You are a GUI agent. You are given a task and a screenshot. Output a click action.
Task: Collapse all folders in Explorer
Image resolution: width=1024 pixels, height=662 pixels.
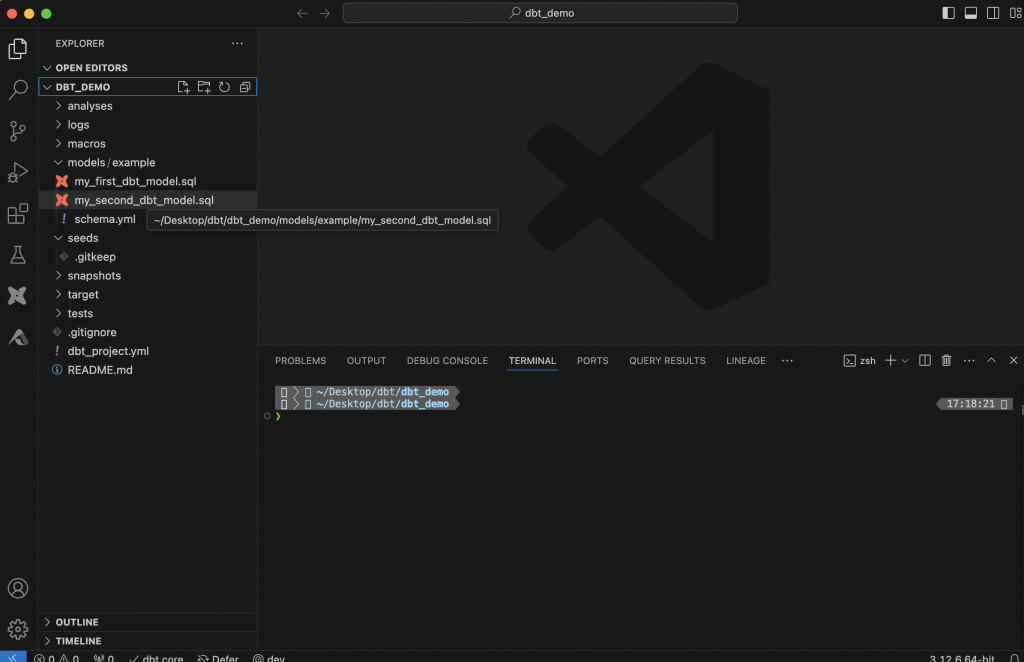[245, 87]
